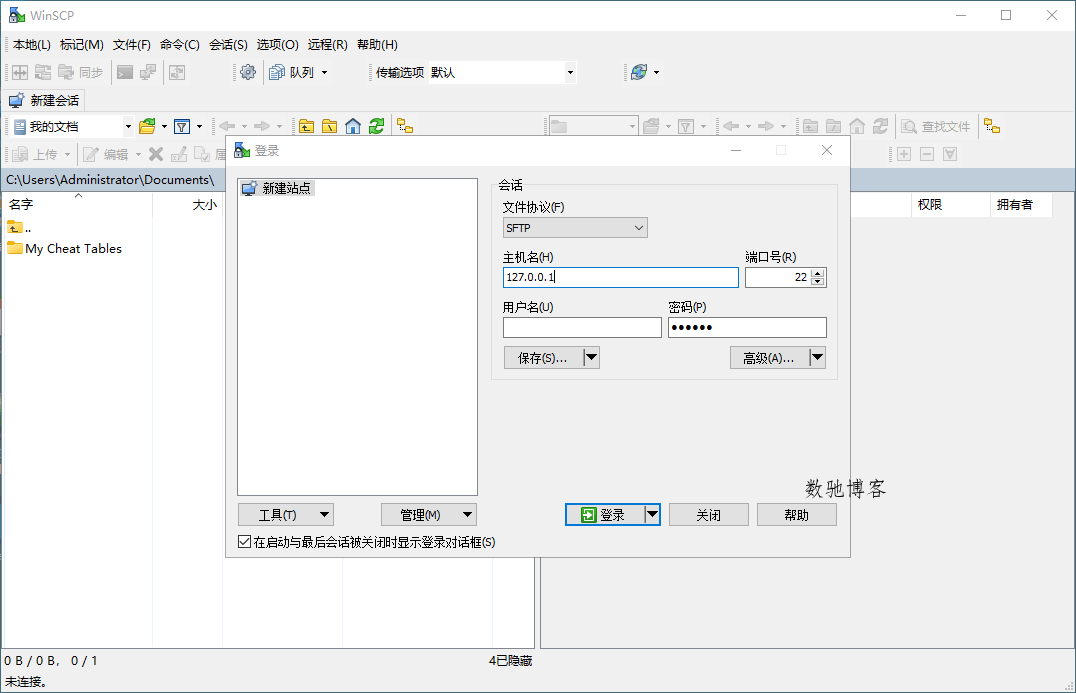Toggle 在启动与最后会话被关闭时显示登录对话框 checkbox
1076x693 pixels.
click(x=244, y=541)
